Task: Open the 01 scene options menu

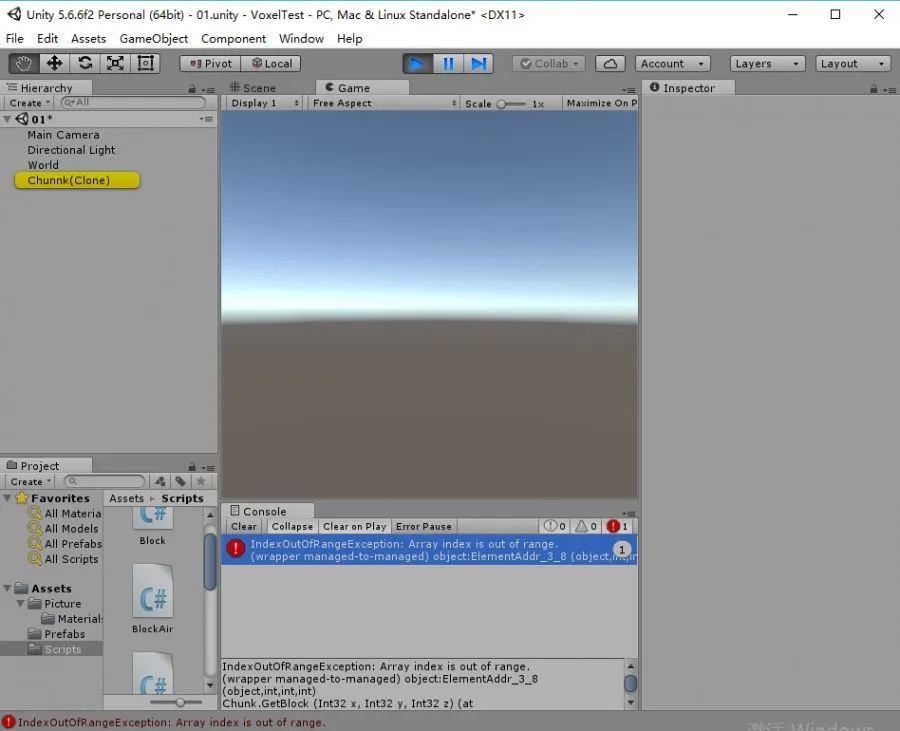Action: pyautogui.click(x=207, y=119)
